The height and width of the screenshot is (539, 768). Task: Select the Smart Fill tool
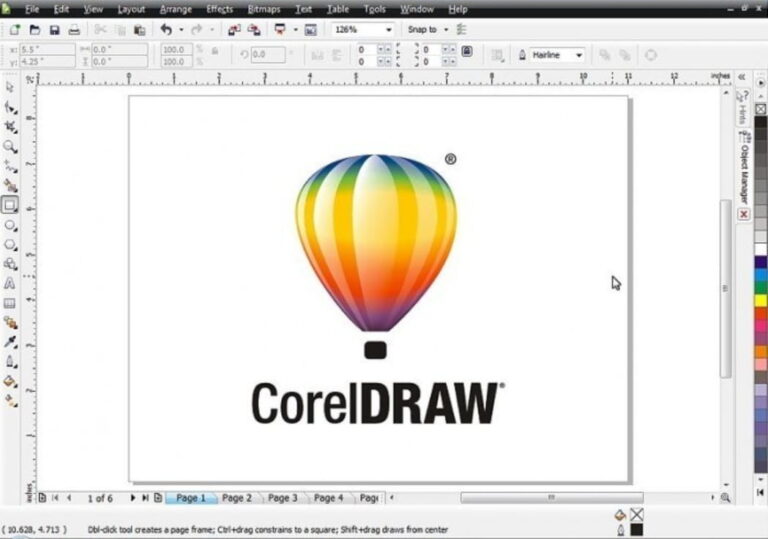[10, 186]
